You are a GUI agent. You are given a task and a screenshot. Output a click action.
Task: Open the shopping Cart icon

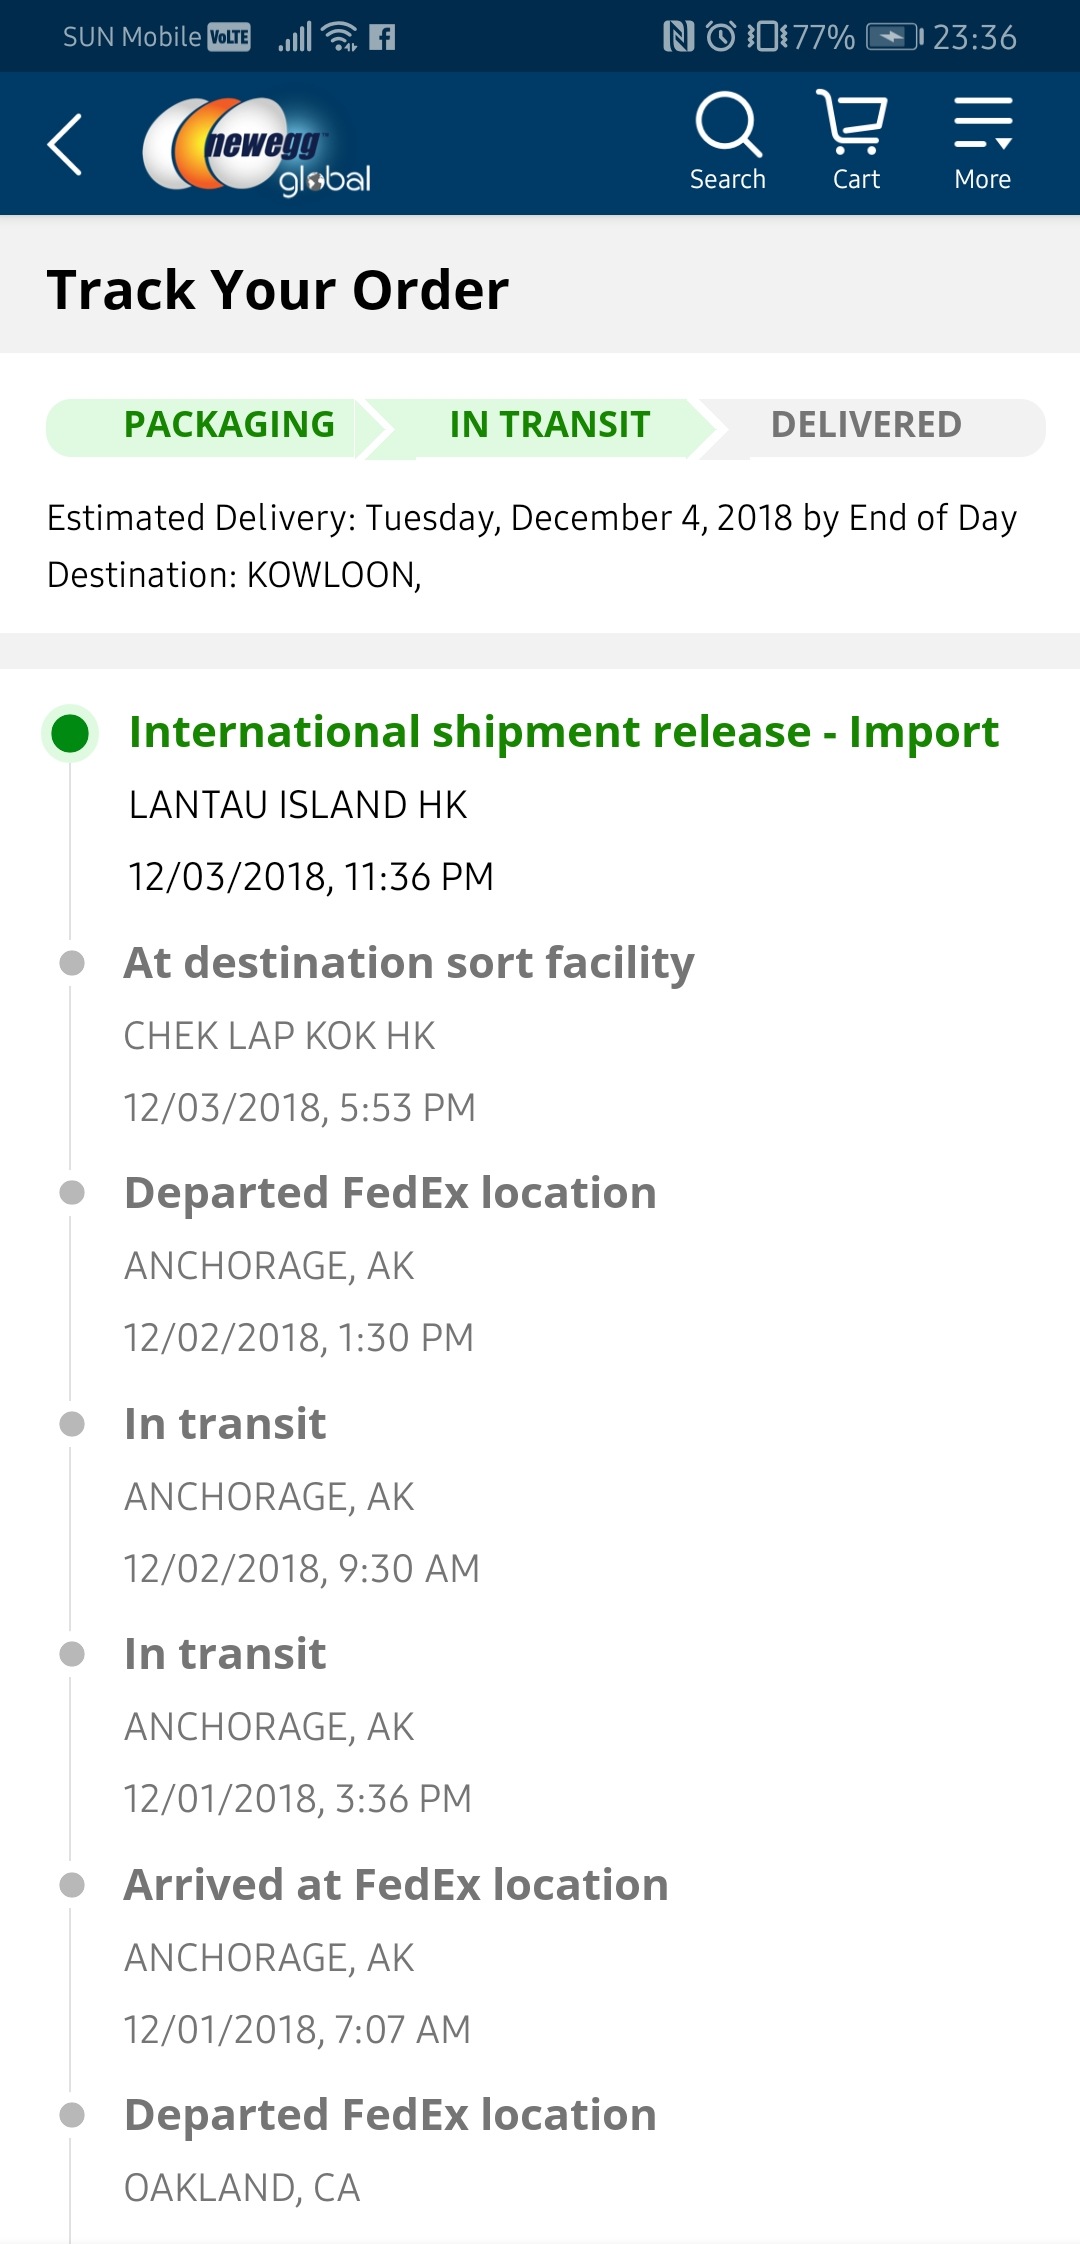pyautogui.click(x=855, y=141)
